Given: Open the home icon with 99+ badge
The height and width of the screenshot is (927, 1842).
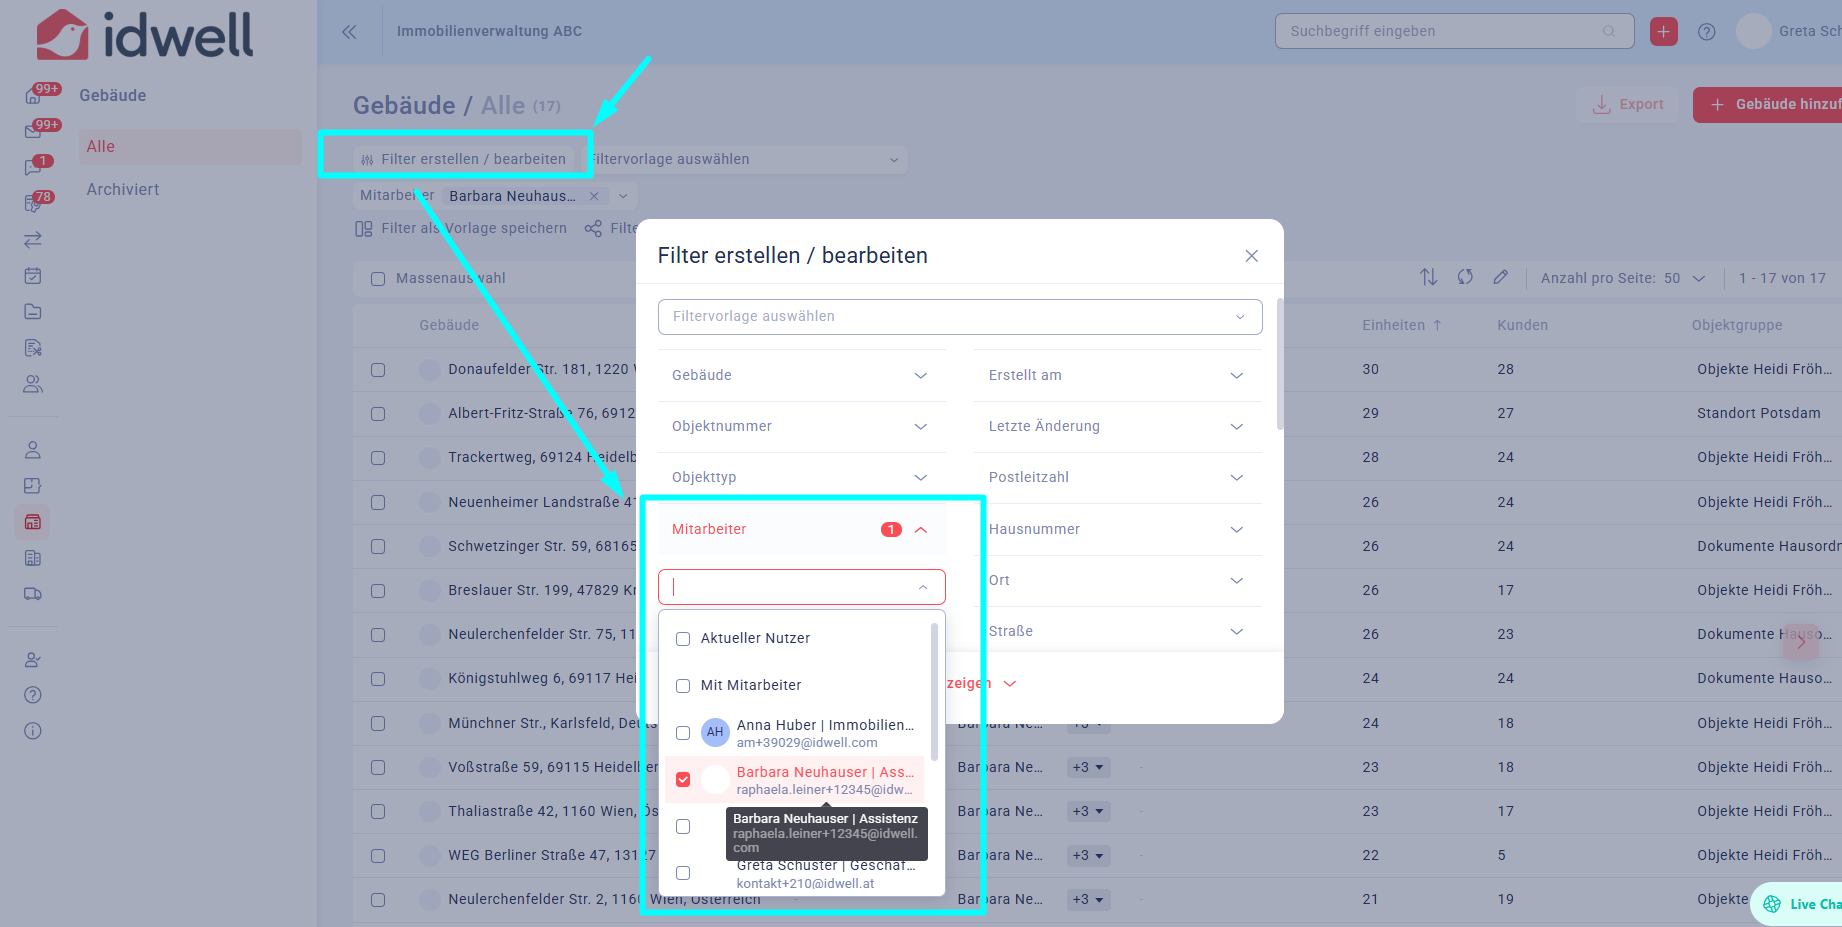Looking at the screenshot, I should tap(33, 96).
